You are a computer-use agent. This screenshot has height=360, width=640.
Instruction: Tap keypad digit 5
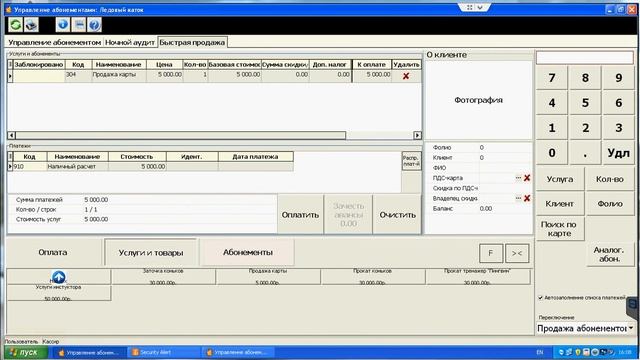585,102
